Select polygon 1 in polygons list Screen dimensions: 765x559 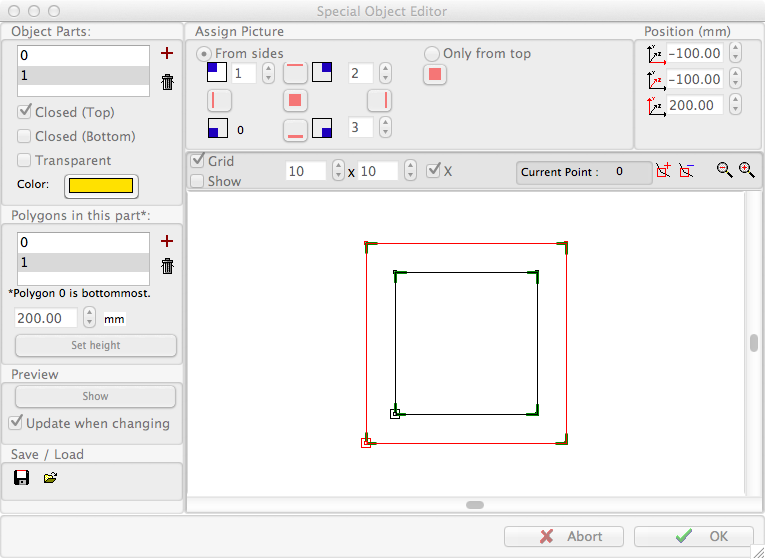coord(83,262)
